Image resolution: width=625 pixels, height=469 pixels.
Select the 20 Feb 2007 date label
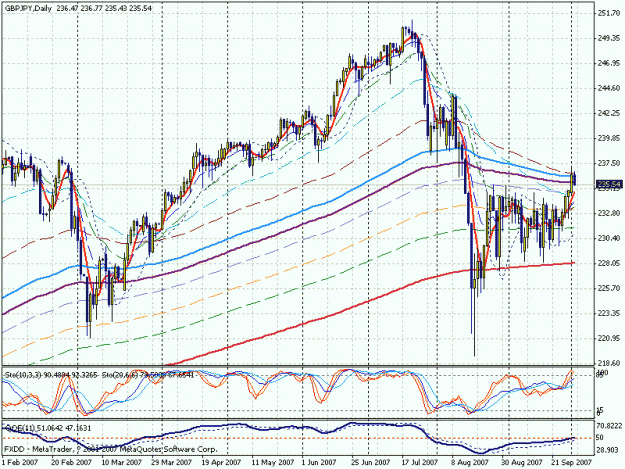tap(71, 463)
